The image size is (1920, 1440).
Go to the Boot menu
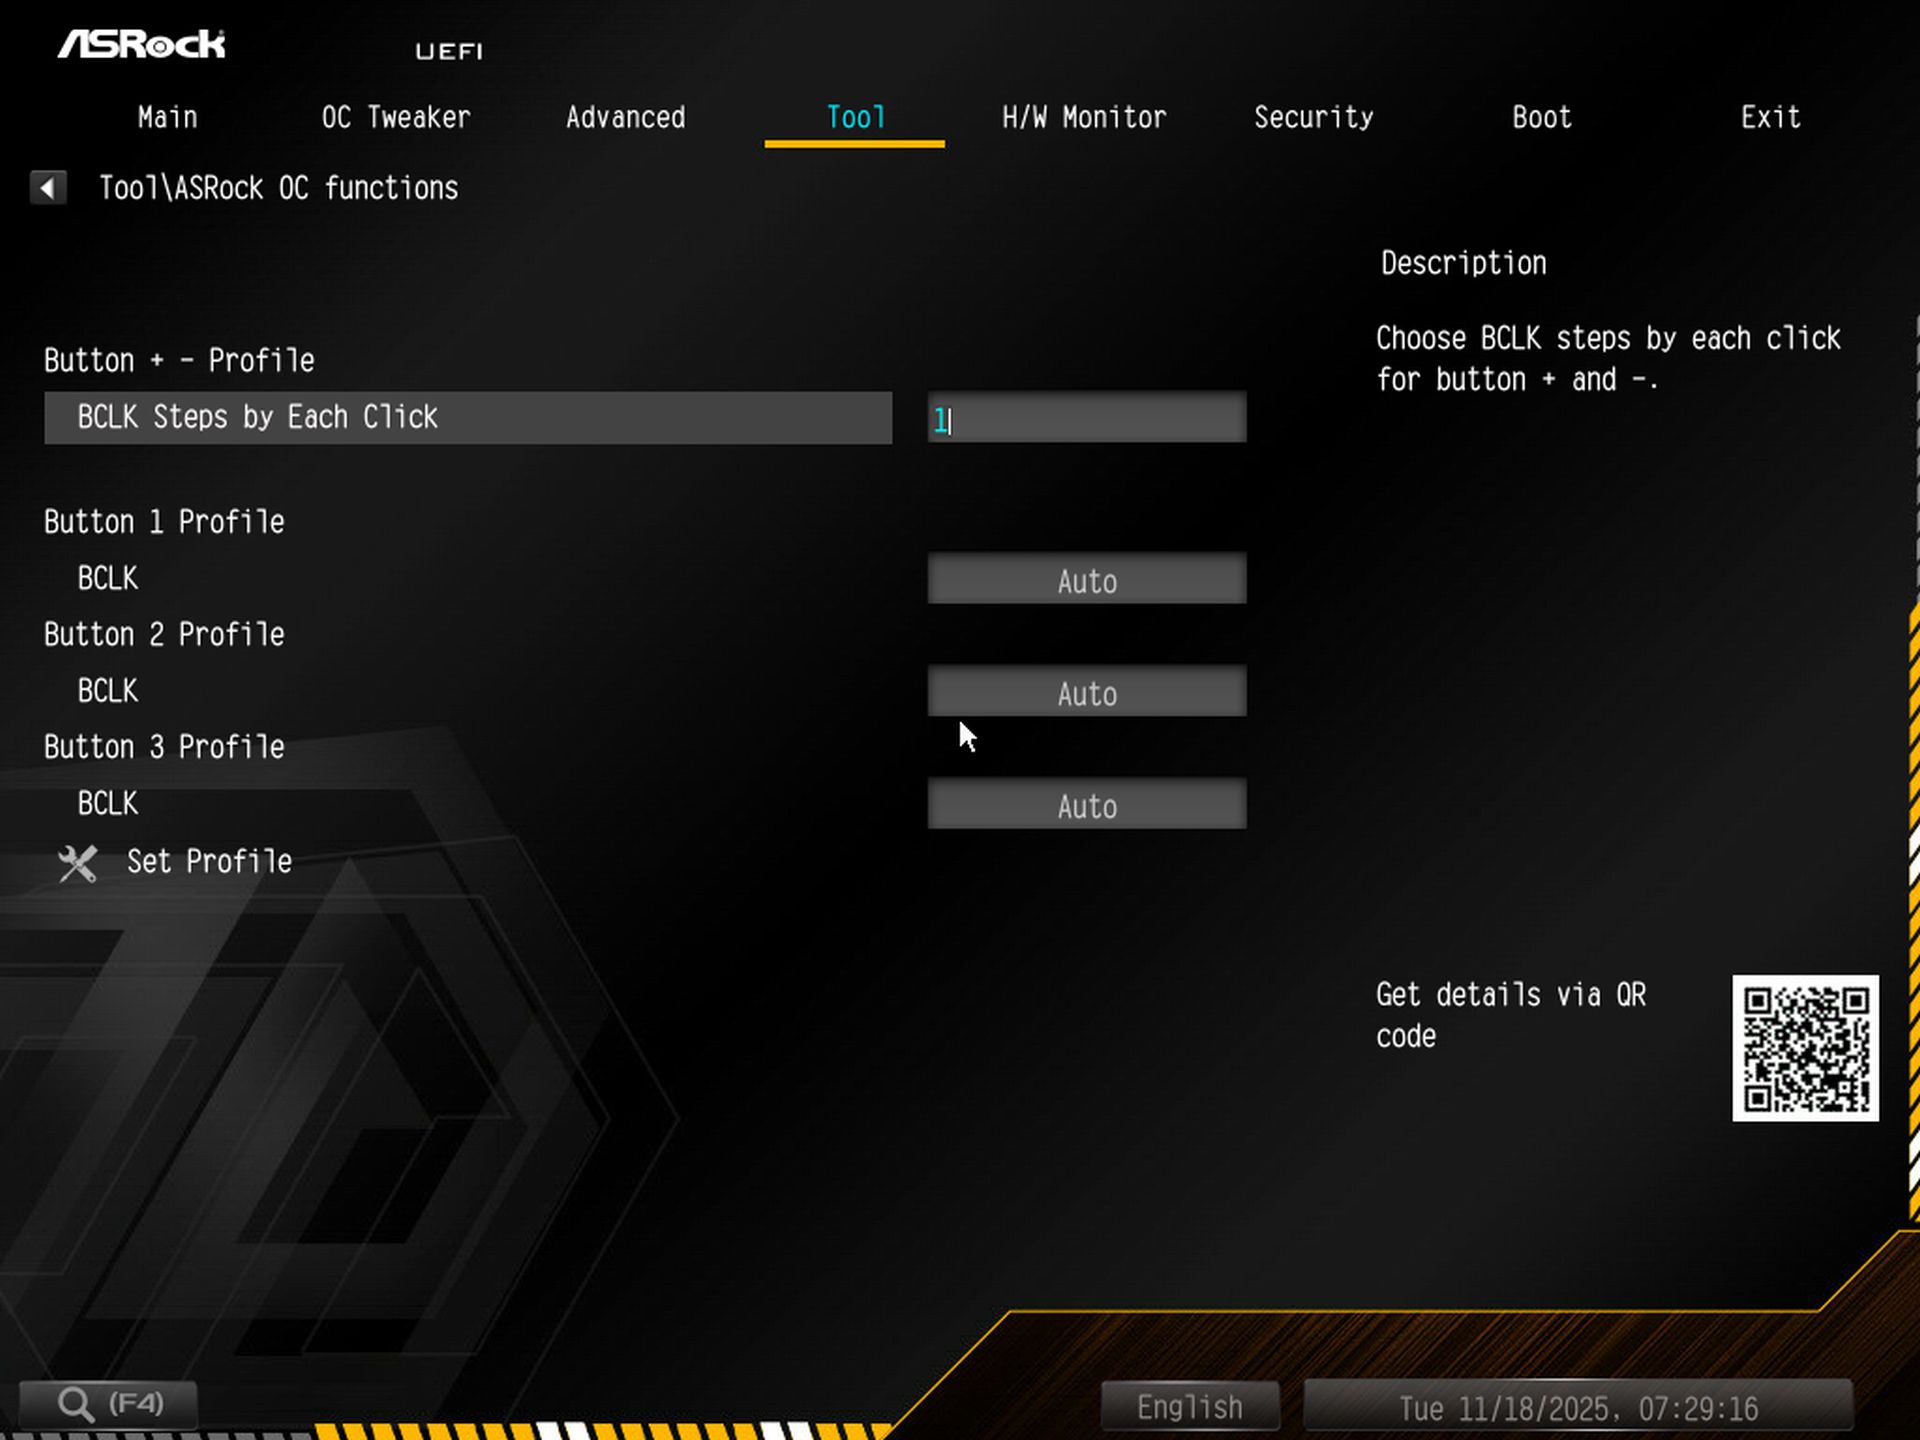[x=1540, y=117]
